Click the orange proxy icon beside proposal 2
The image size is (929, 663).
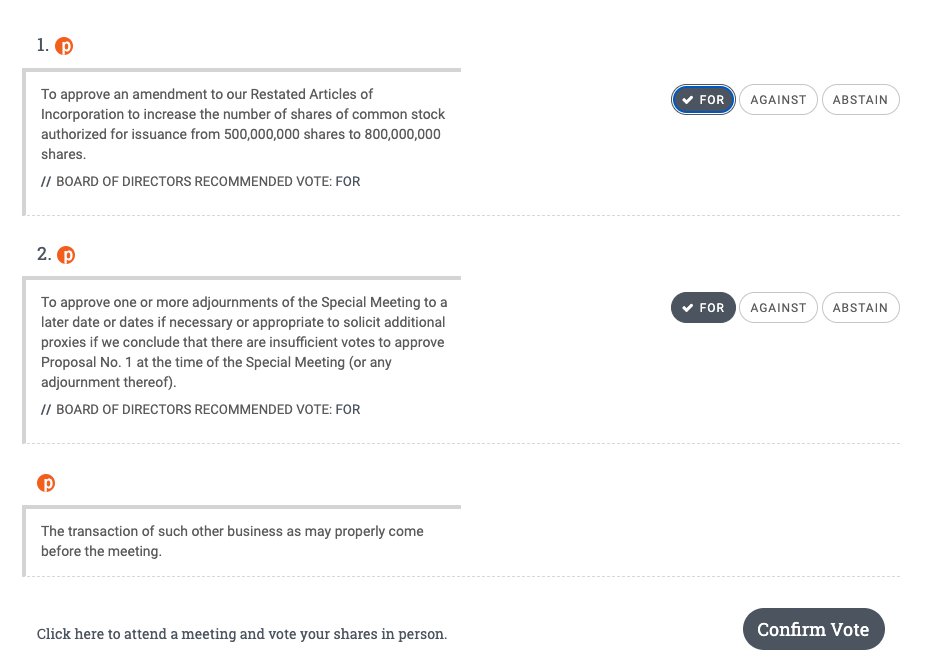coord(66,255)
